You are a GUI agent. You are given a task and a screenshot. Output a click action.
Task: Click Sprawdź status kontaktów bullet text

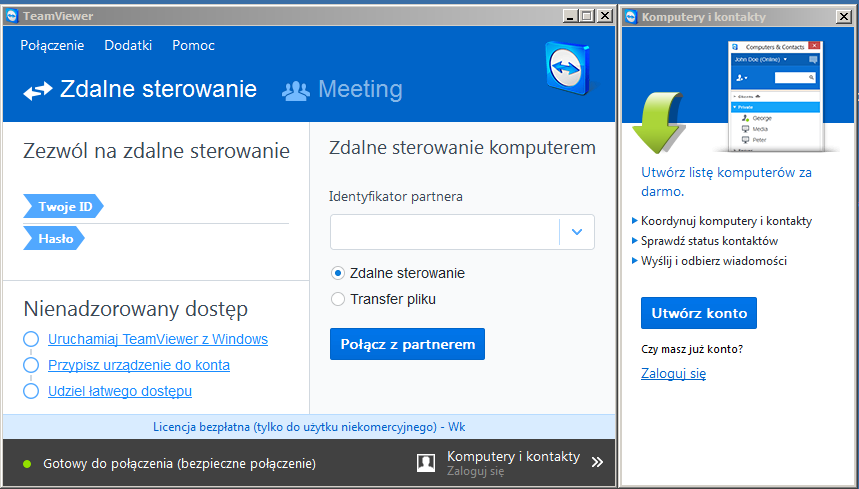(709, 241)
